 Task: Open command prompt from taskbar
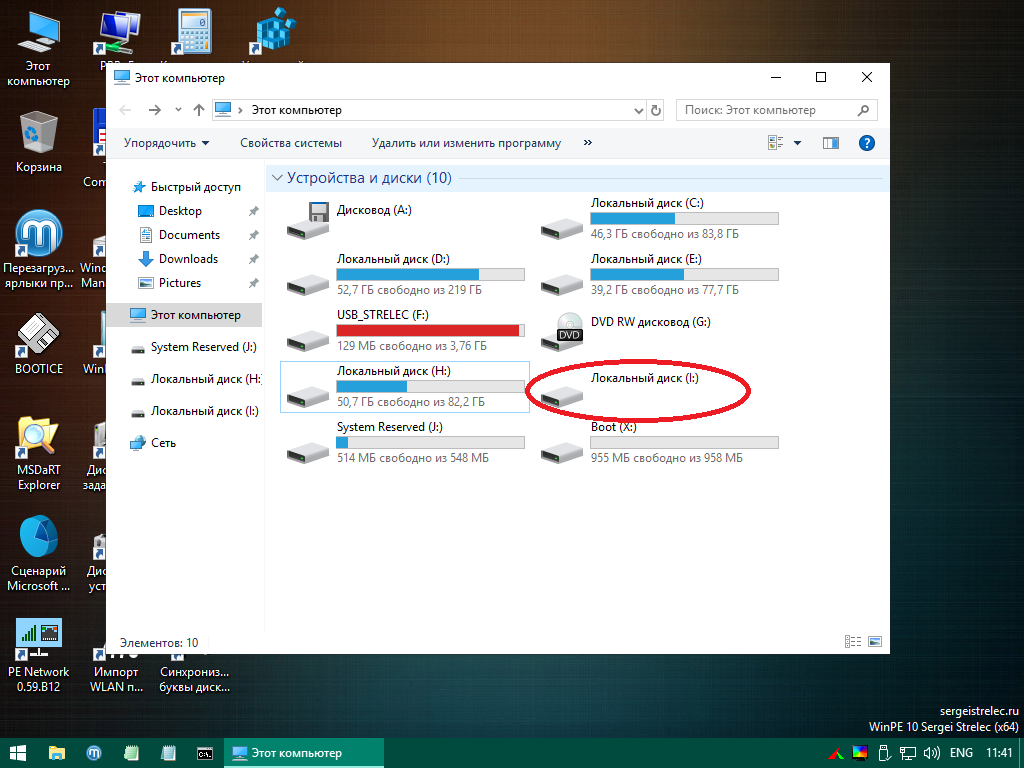click(x=204, y=752)
